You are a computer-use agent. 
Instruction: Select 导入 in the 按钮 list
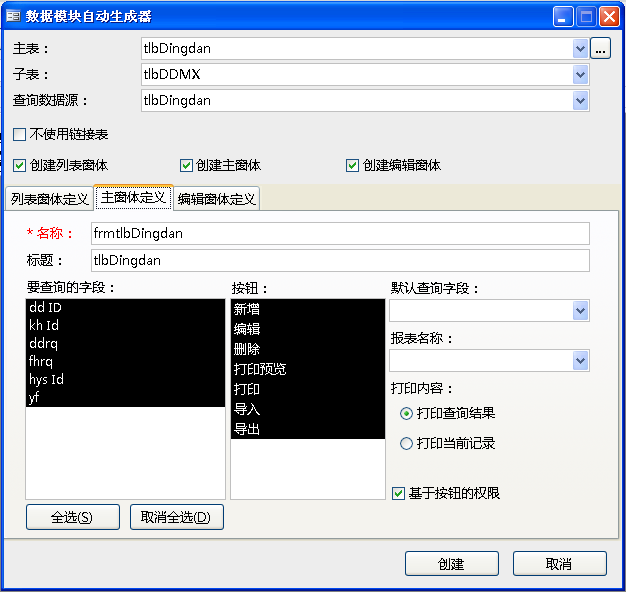coord(308,409)
